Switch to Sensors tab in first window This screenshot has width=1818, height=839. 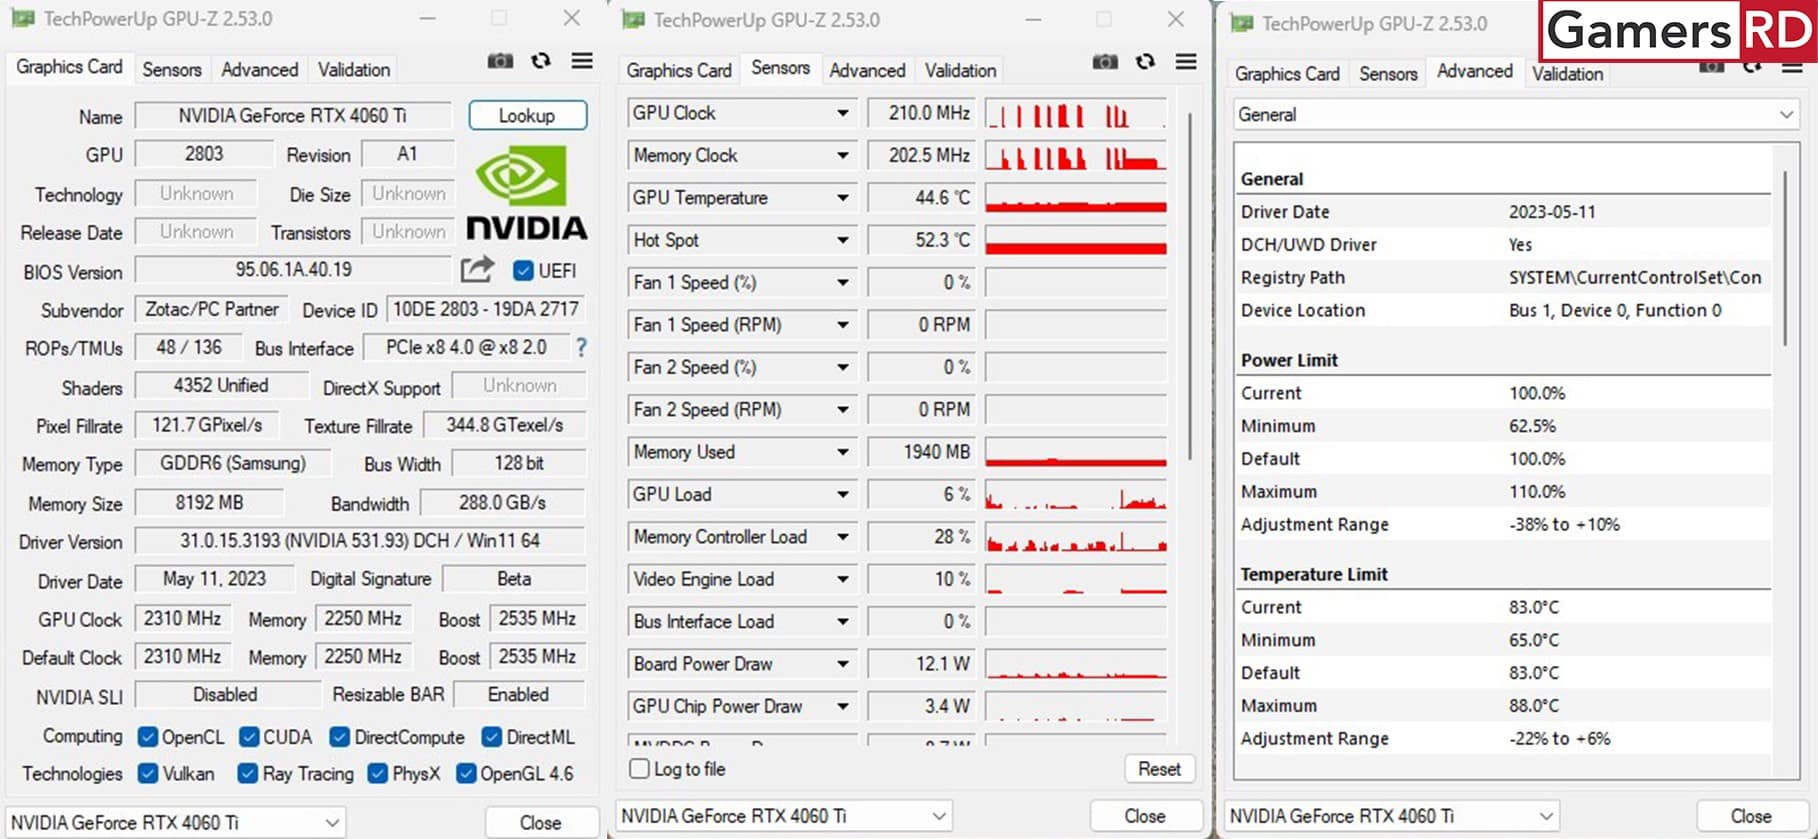[x=172, y=69]
